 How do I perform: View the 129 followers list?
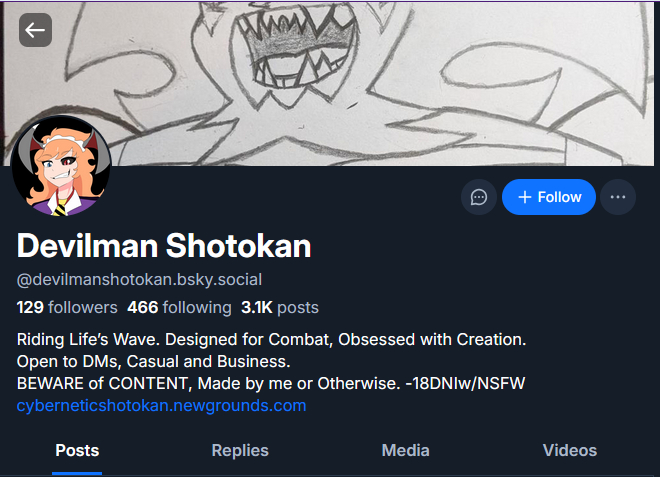[x=67, y=307]
